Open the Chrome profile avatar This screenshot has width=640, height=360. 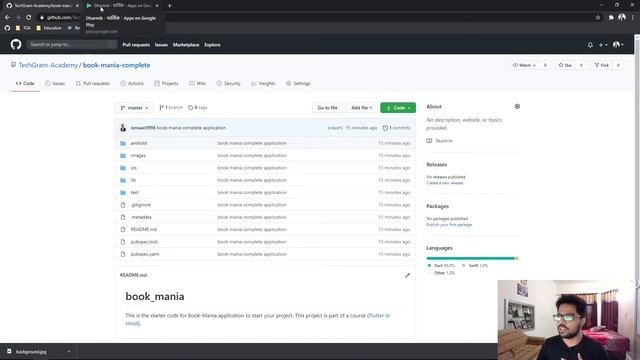pyautogui.click(x=622, y=17)
